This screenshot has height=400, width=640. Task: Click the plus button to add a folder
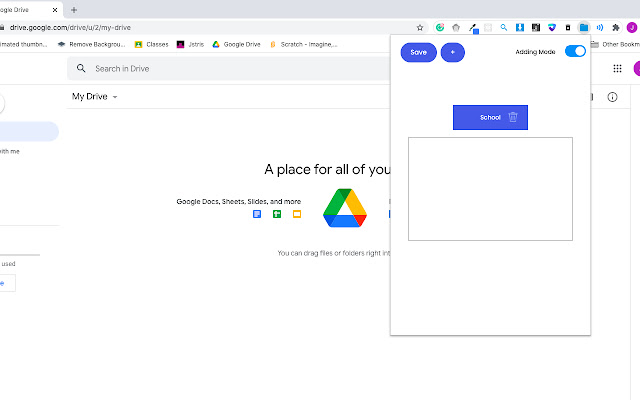click(453, 52)
